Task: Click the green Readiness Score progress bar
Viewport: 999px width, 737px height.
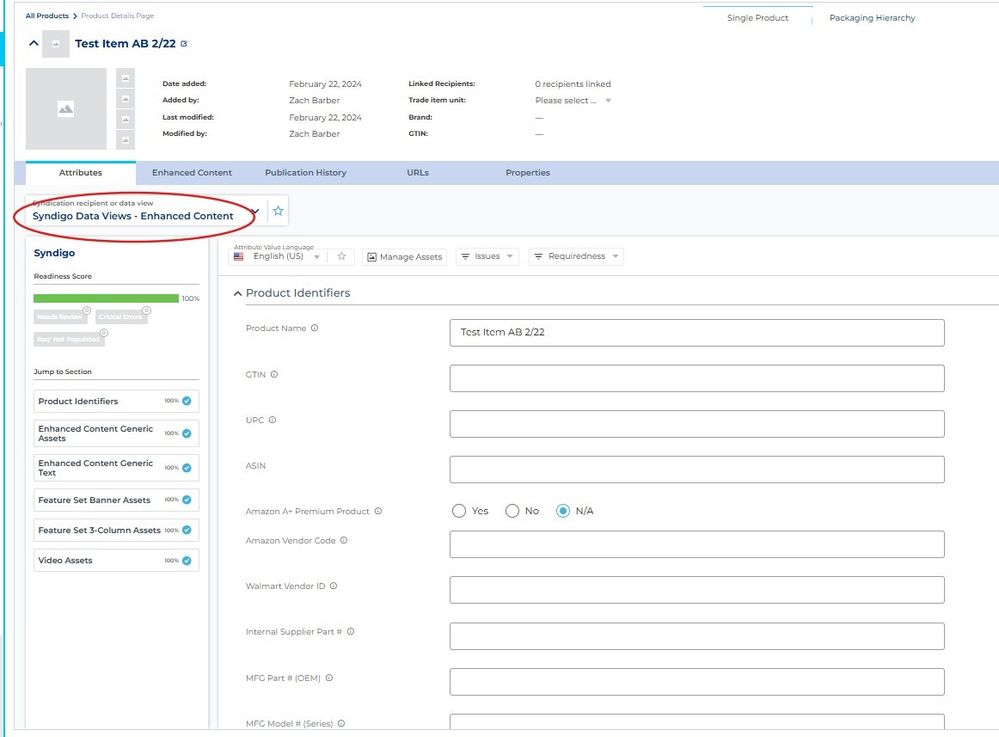Action: tap(106, 298)
